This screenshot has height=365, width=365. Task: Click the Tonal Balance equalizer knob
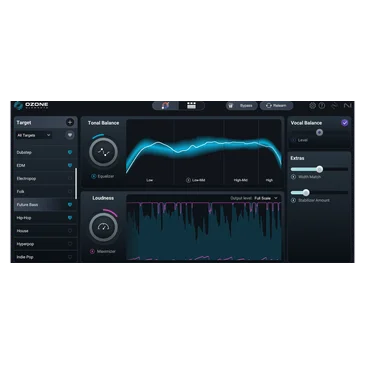[103, 152]
